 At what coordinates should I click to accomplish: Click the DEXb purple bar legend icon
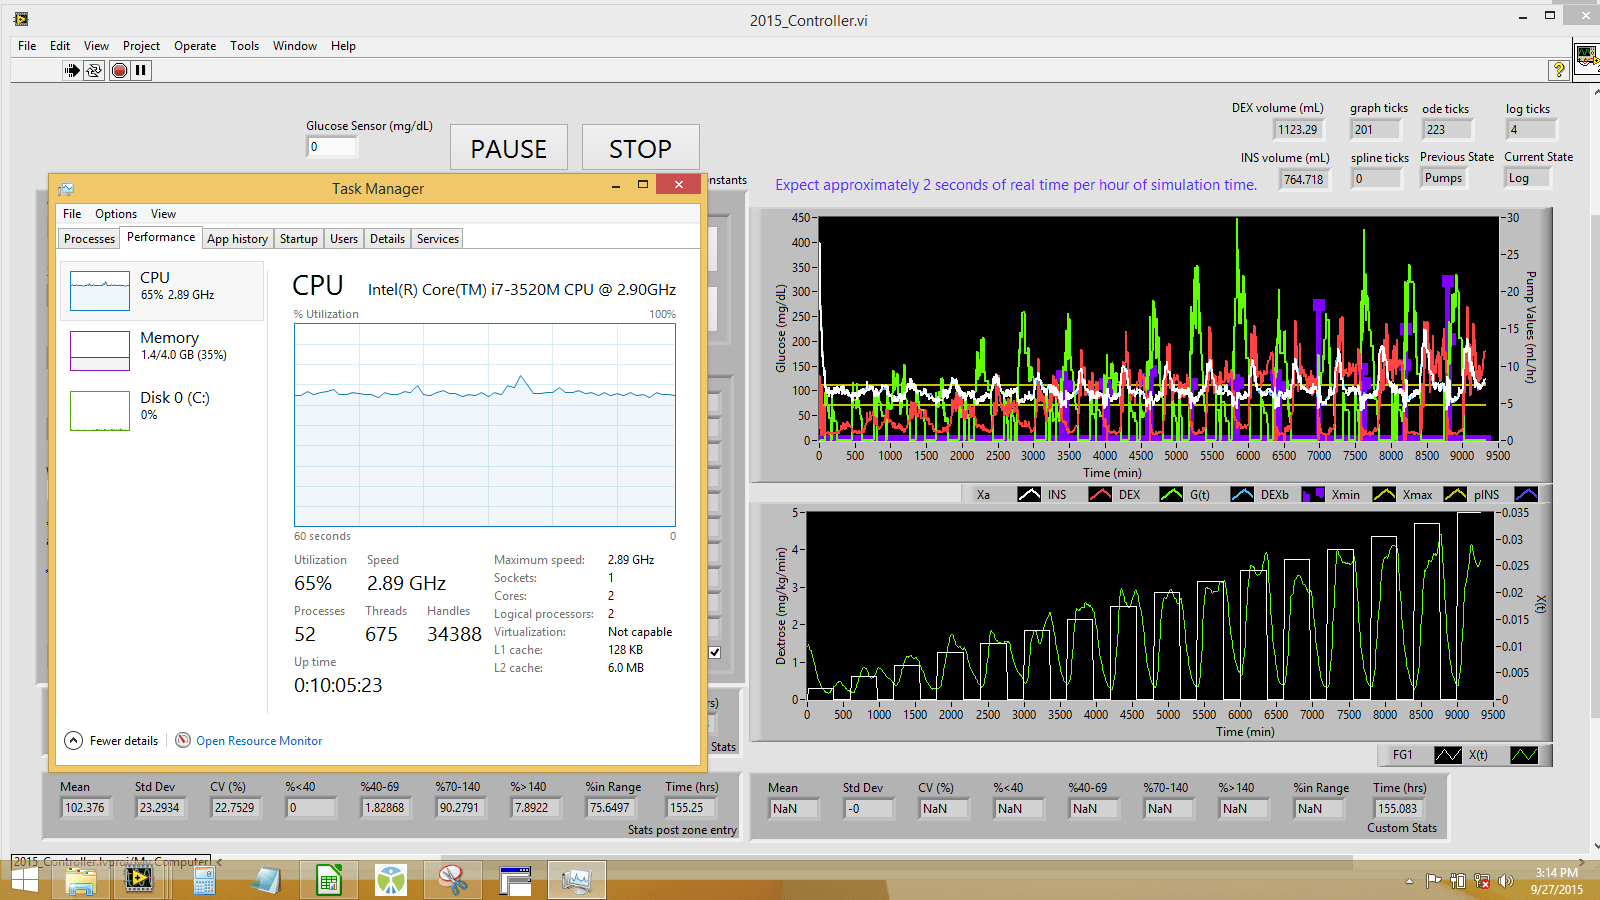click(1313, 494)
